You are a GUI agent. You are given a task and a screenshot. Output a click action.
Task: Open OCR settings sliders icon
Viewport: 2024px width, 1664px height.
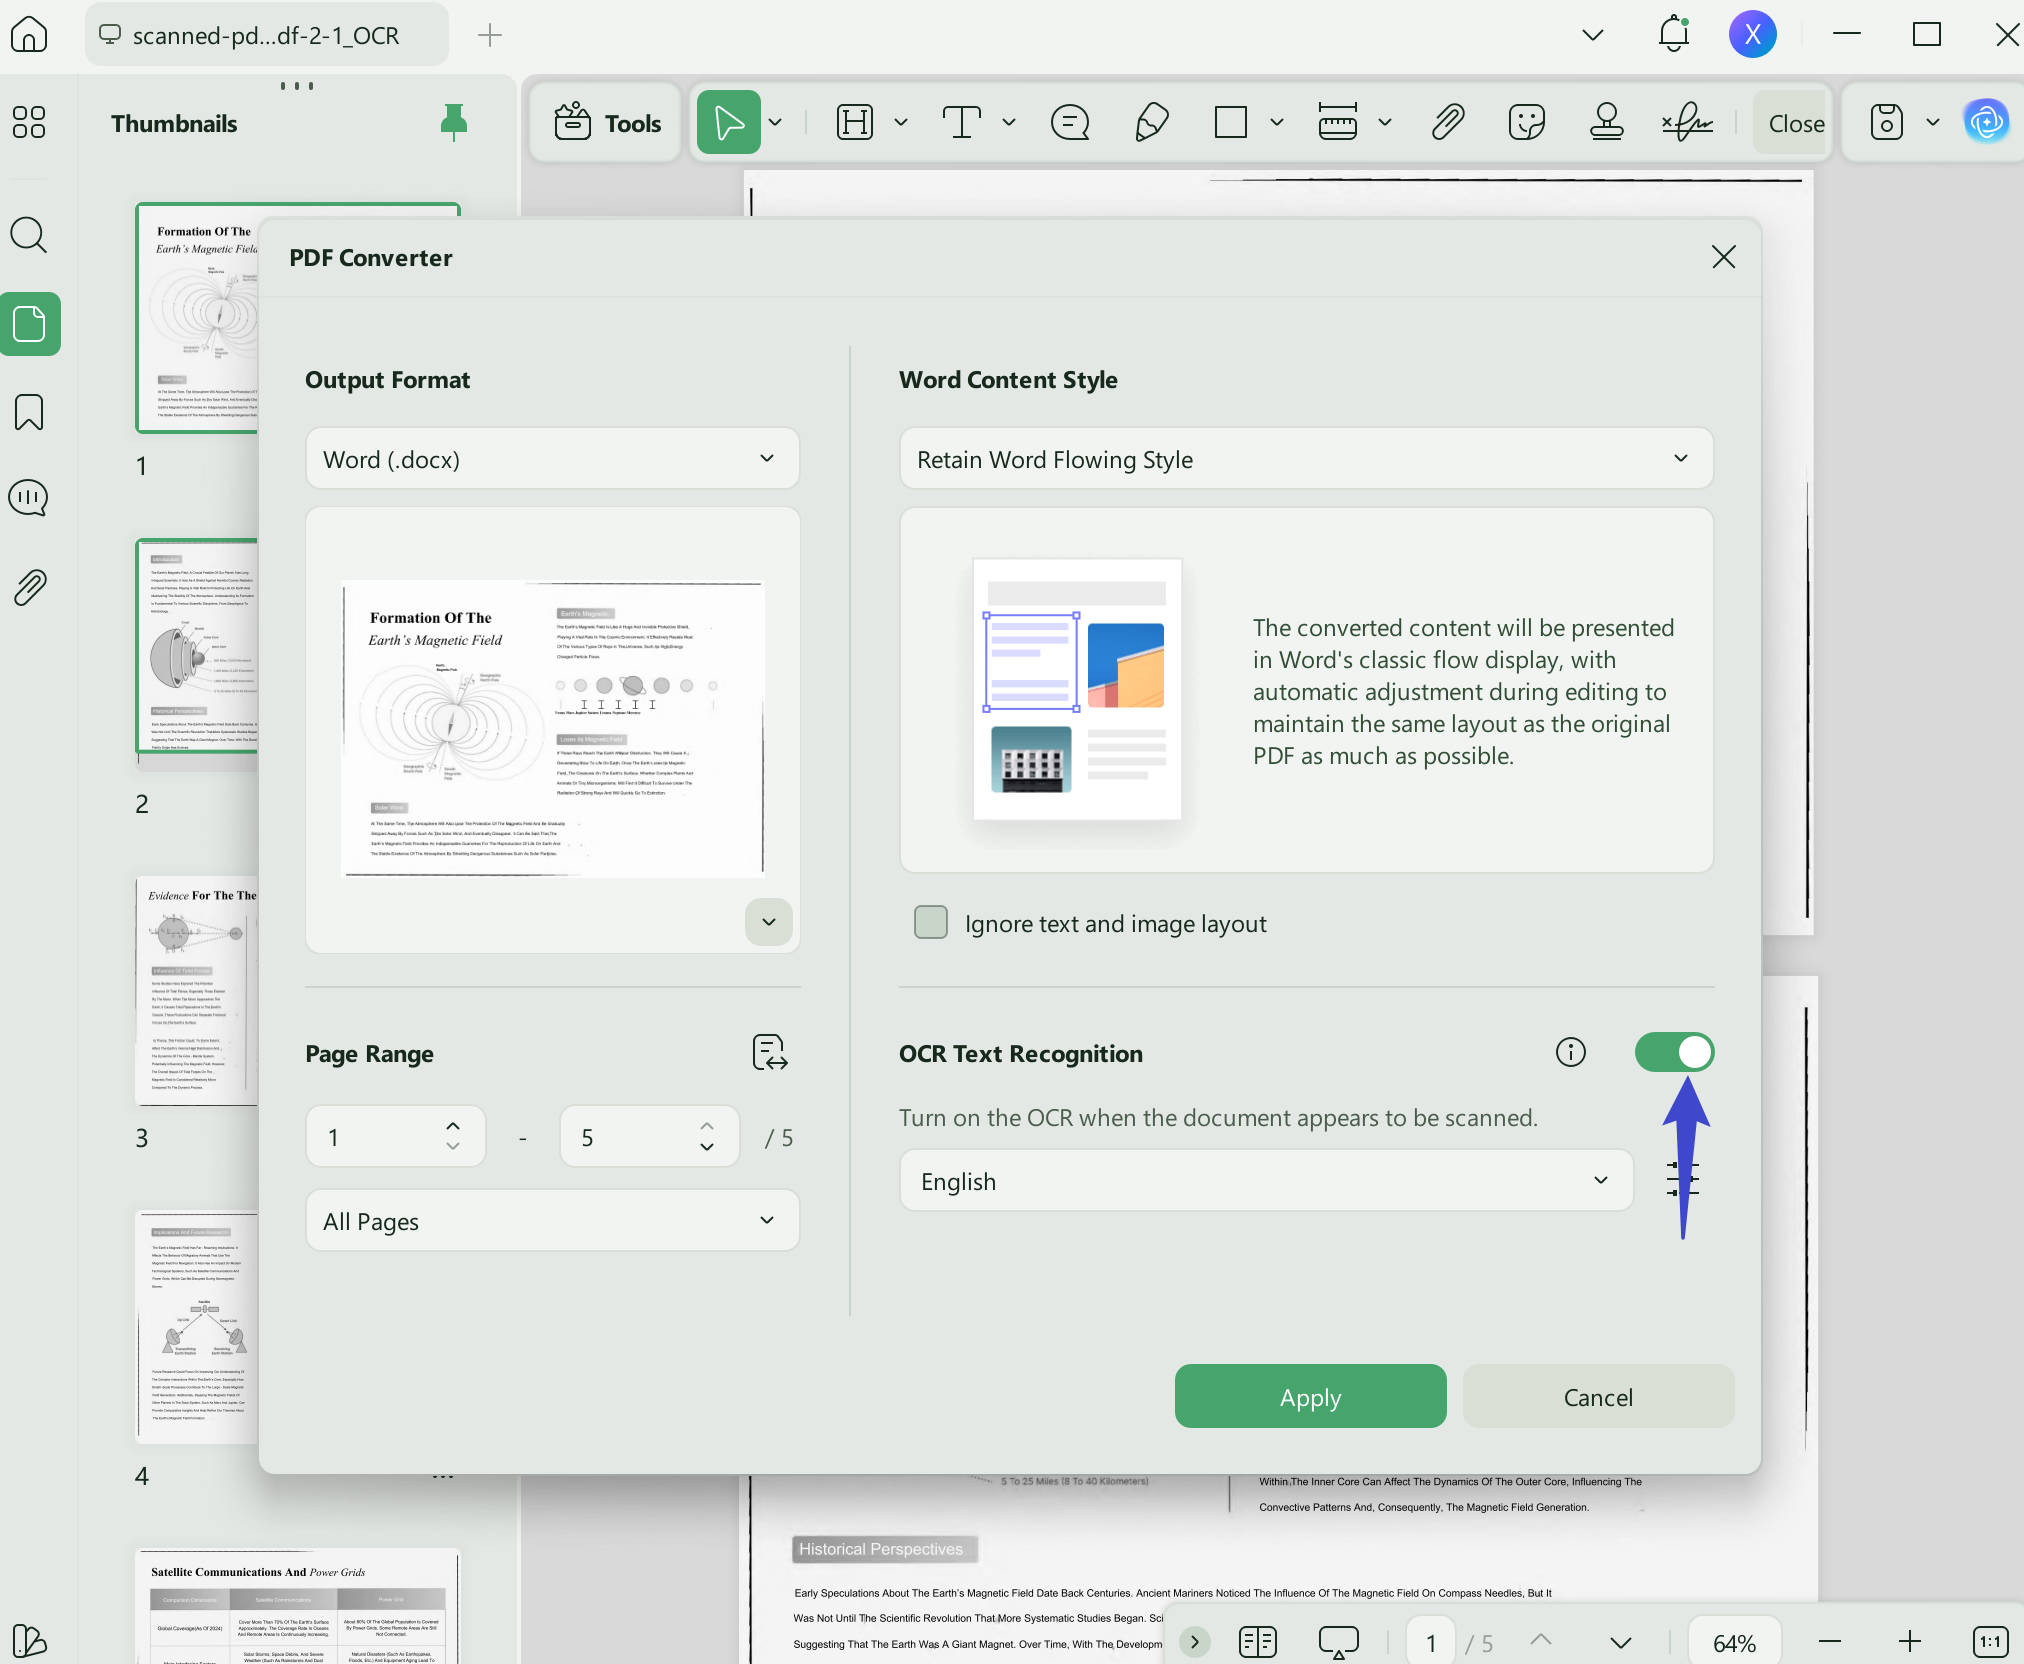coord(1682,1180)
